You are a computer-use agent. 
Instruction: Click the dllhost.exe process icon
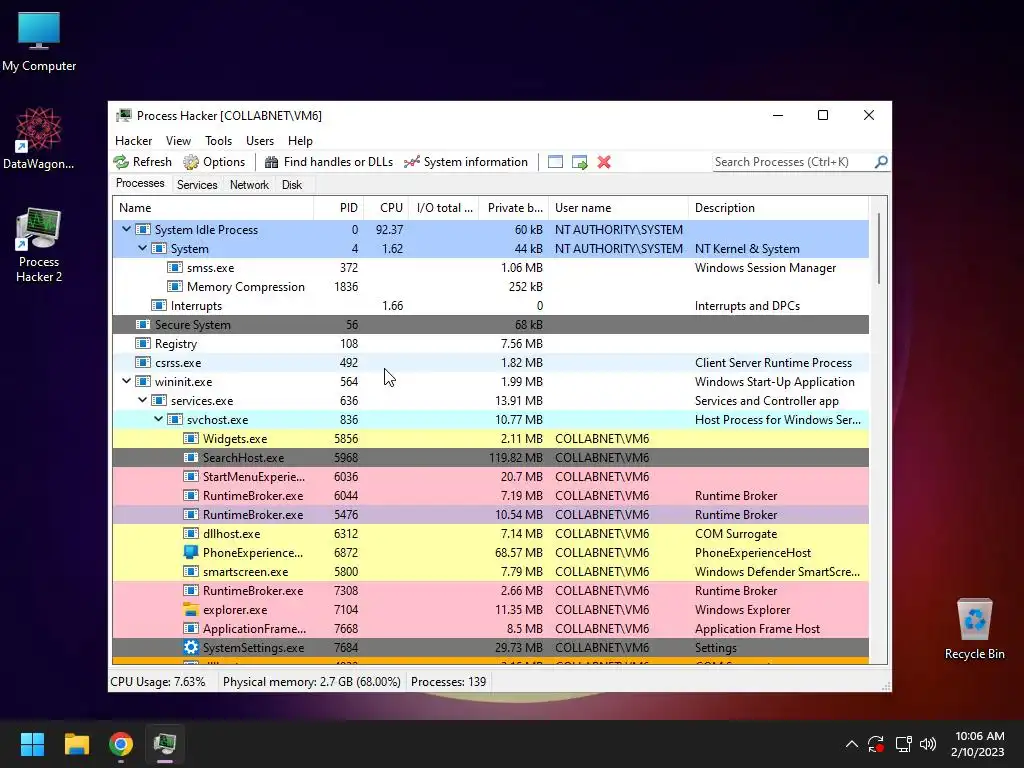(191, 534)
